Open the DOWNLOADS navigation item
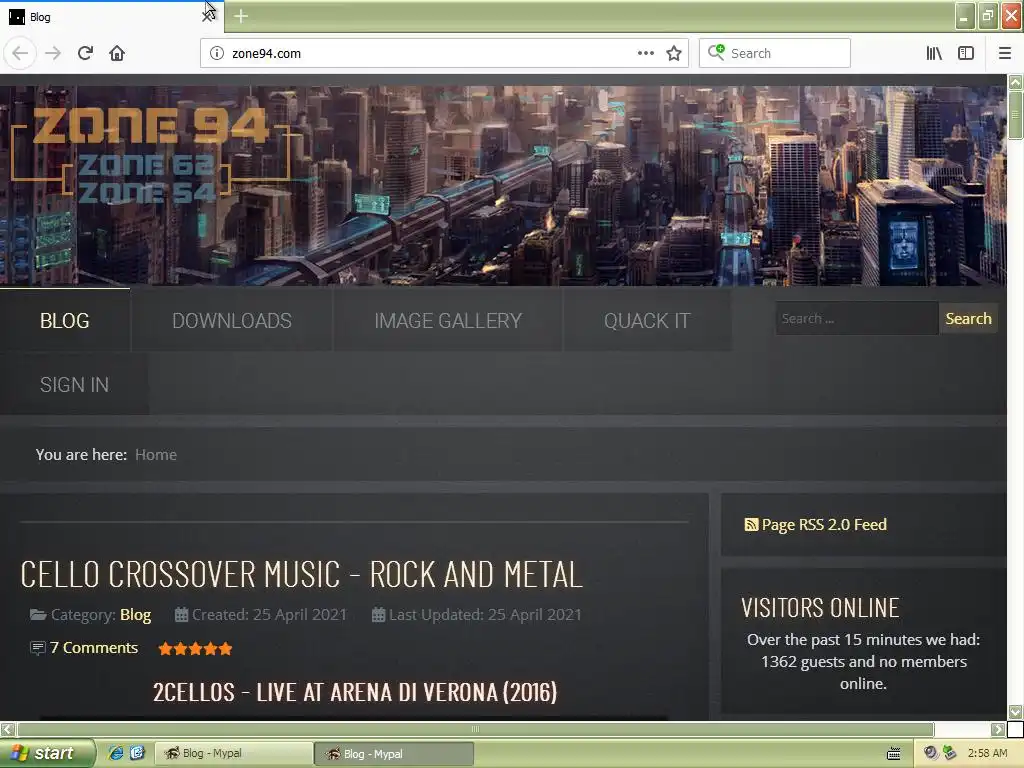This screenshot has height=768, width=1024. (232, 321)
